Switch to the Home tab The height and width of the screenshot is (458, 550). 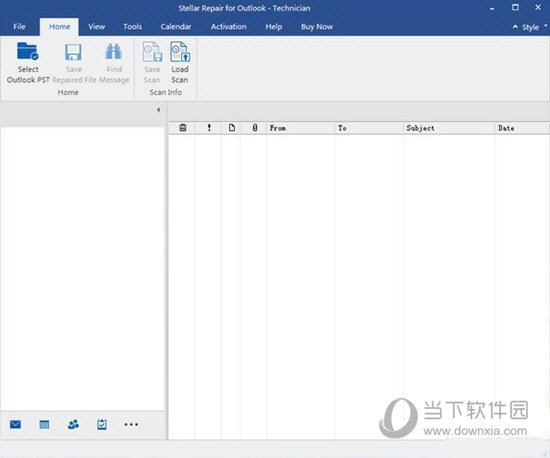click(x=59, y=27)
